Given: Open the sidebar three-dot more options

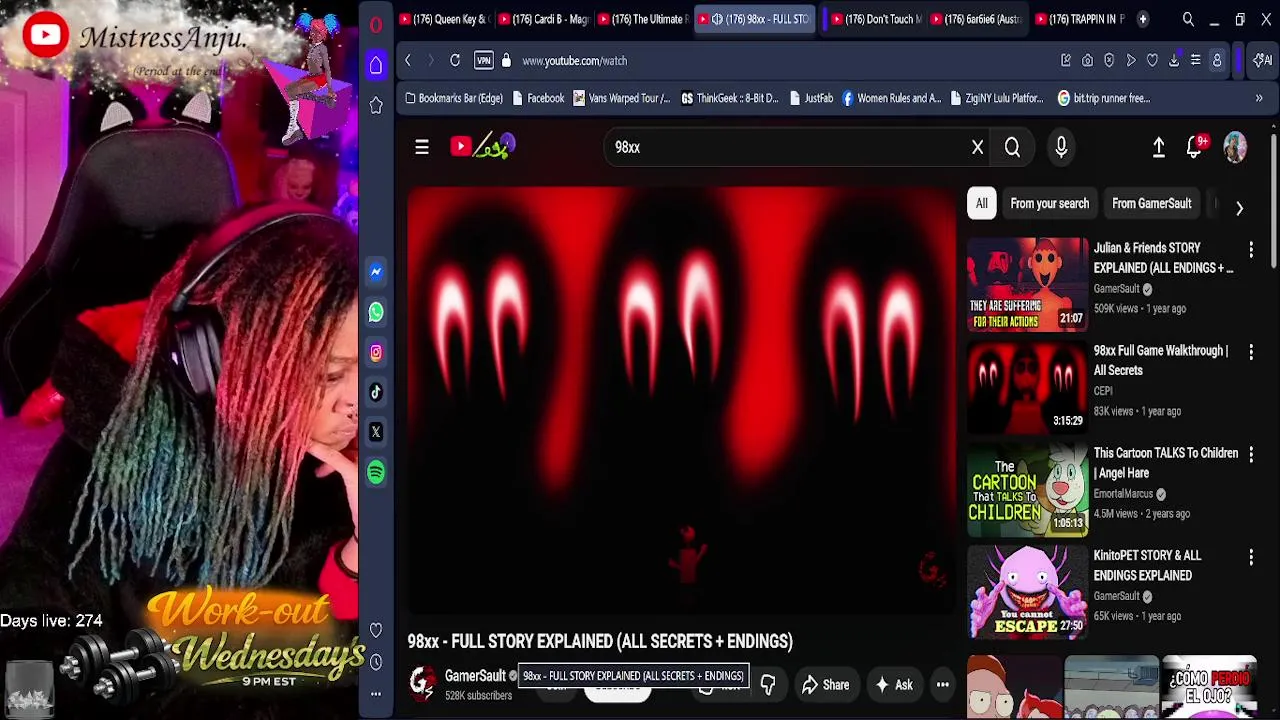Looking at the screenshot, I should [376, 693].
